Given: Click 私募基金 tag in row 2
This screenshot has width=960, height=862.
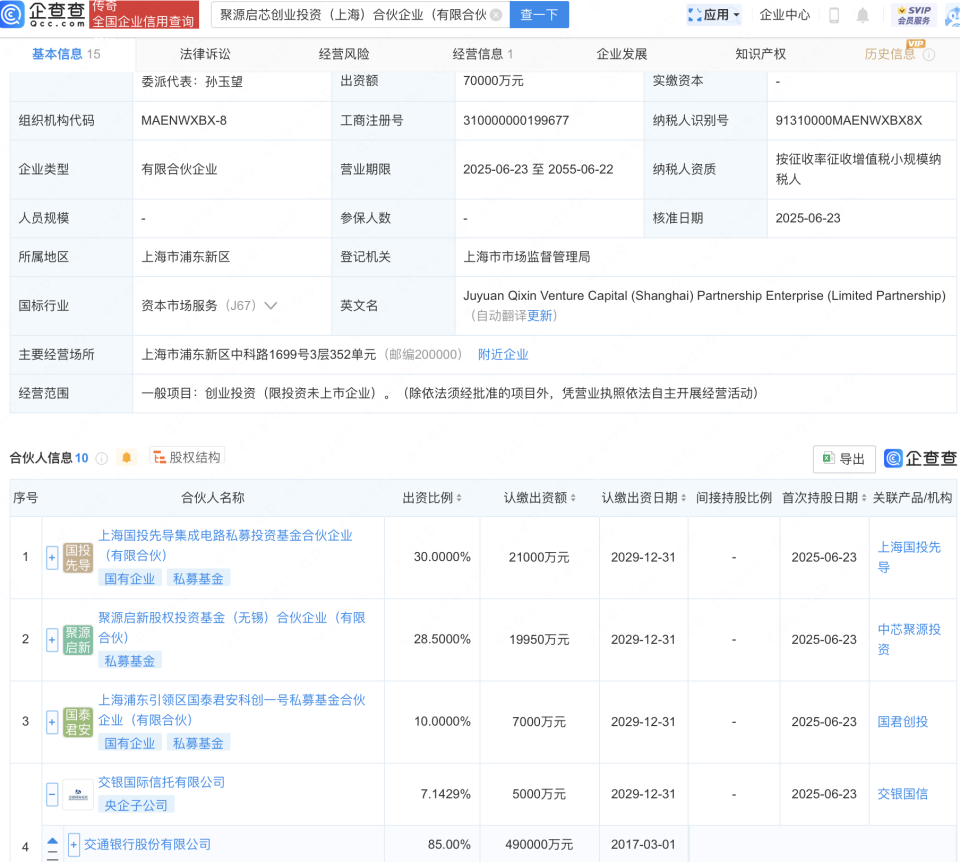Looking at the screenshot, I should coord(129,661).
